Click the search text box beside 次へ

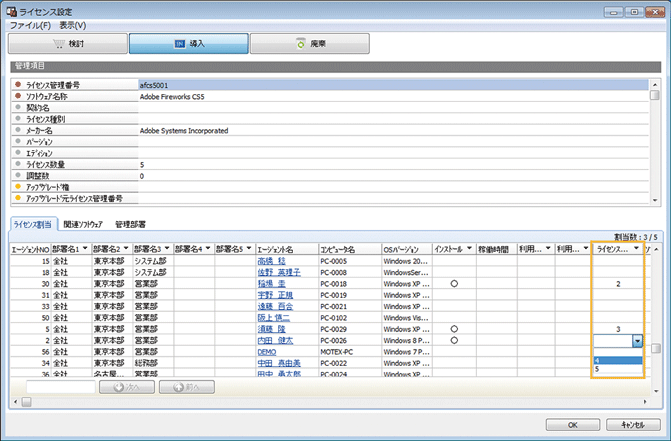(61, 387)
